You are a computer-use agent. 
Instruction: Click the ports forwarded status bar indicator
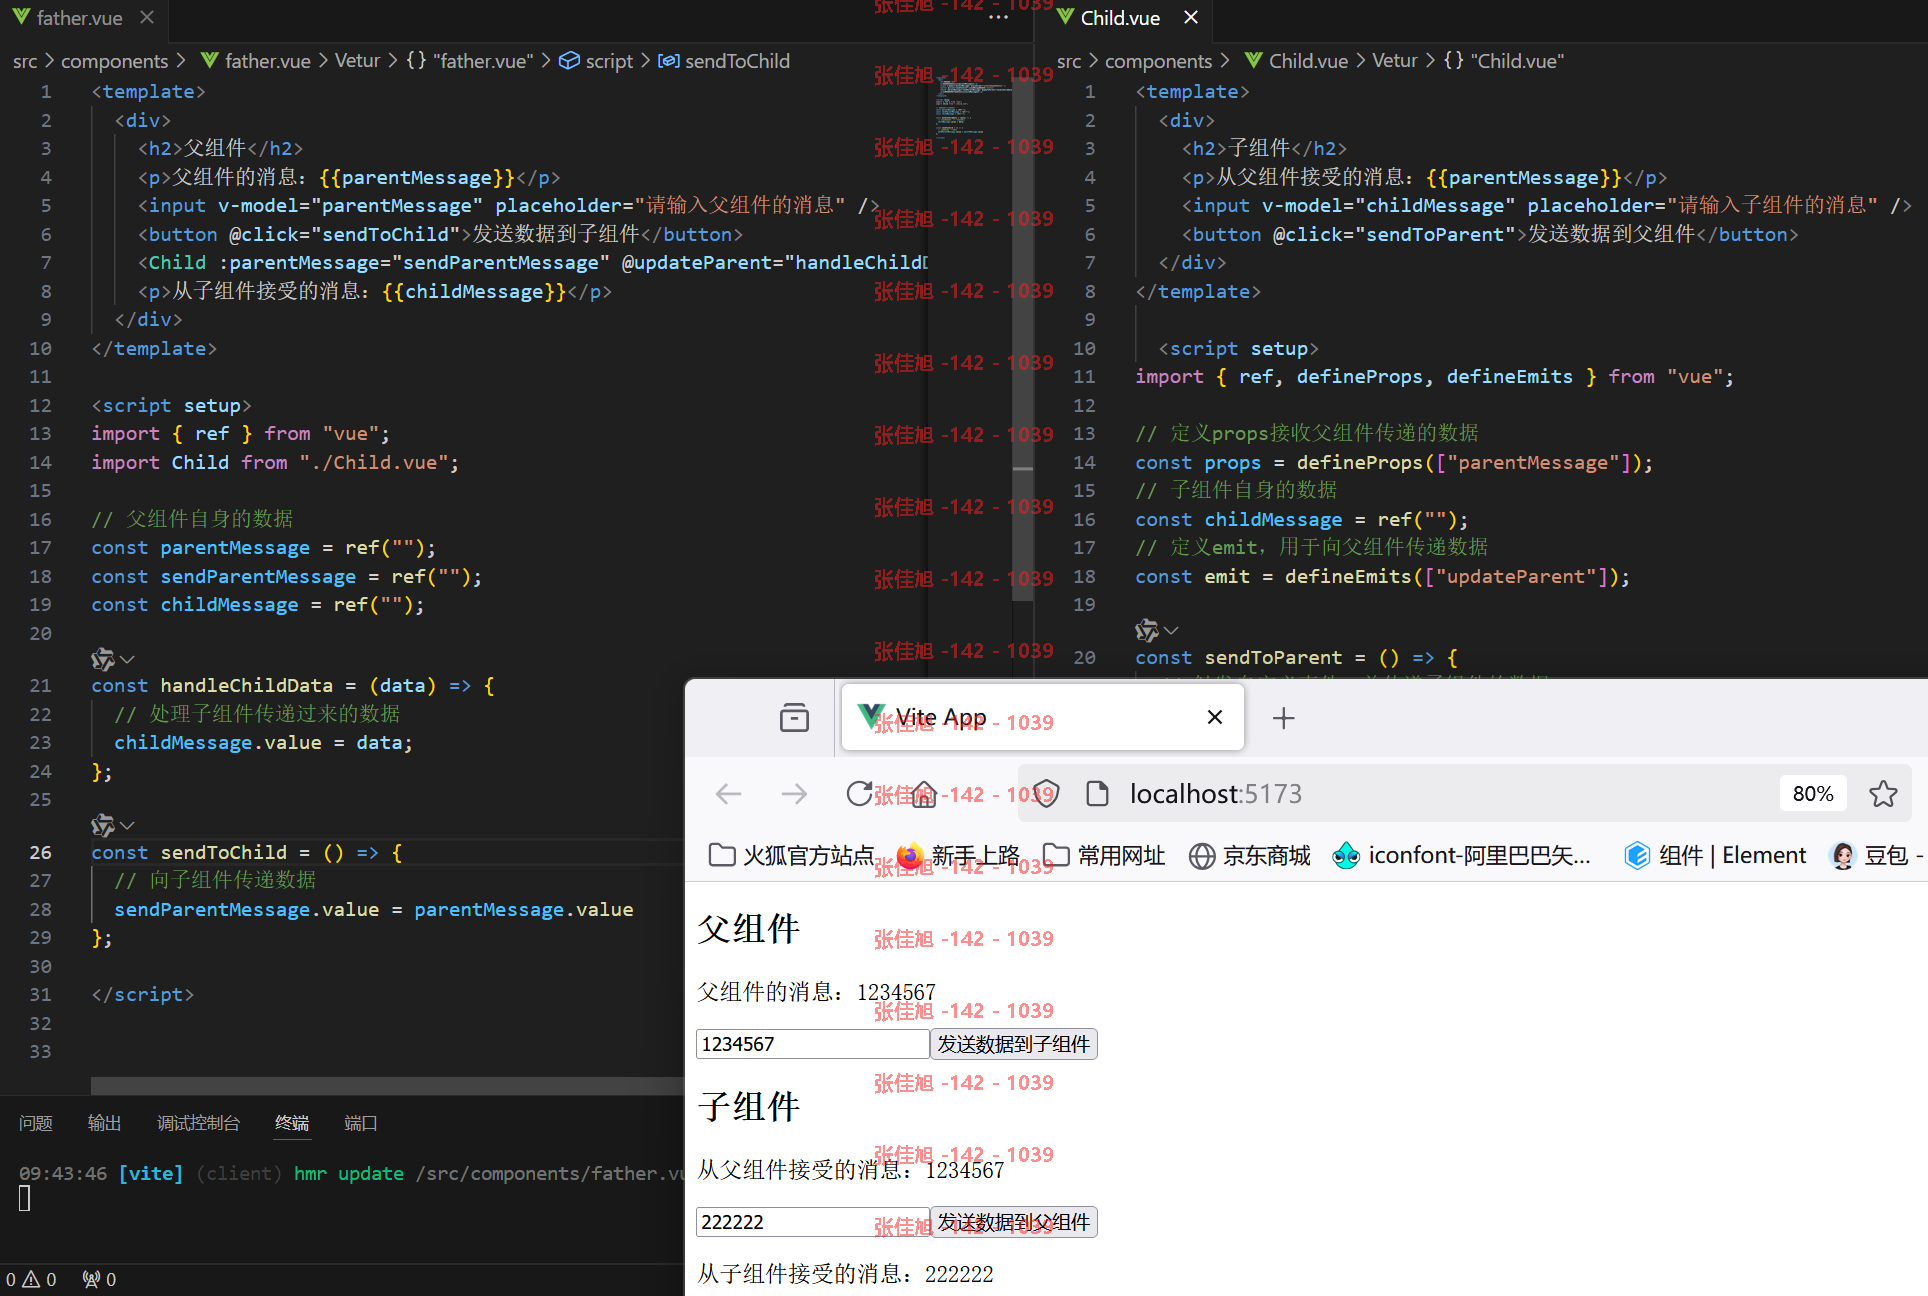tap(99, 1279)
